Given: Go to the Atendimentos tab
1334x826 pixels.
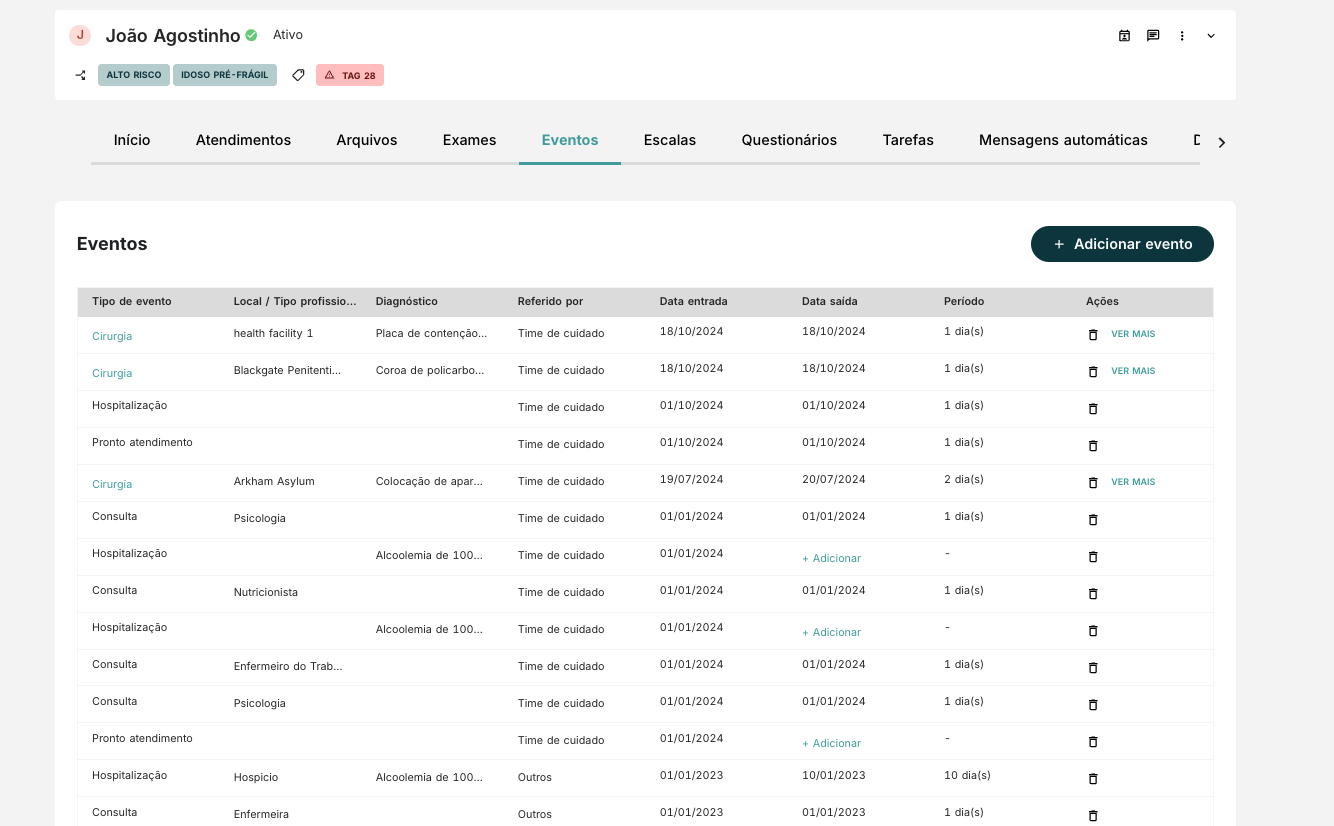Looking at the screenshot, I should tap(243, 140).
